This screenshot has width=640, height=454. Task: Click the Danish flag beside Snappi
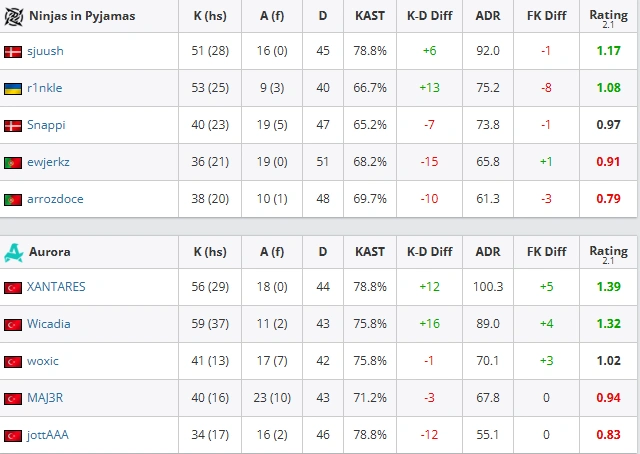pos(13,126)
